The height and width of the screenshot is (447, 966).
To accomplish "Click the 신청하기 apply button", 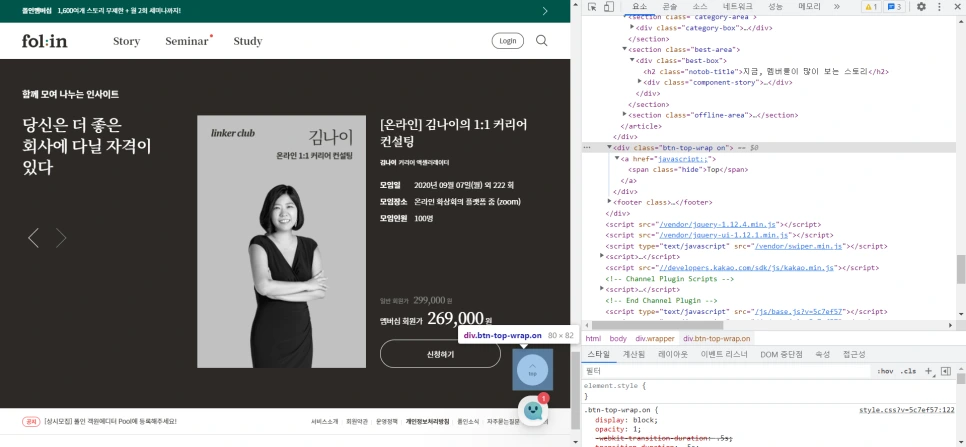I will pos(440,354).
